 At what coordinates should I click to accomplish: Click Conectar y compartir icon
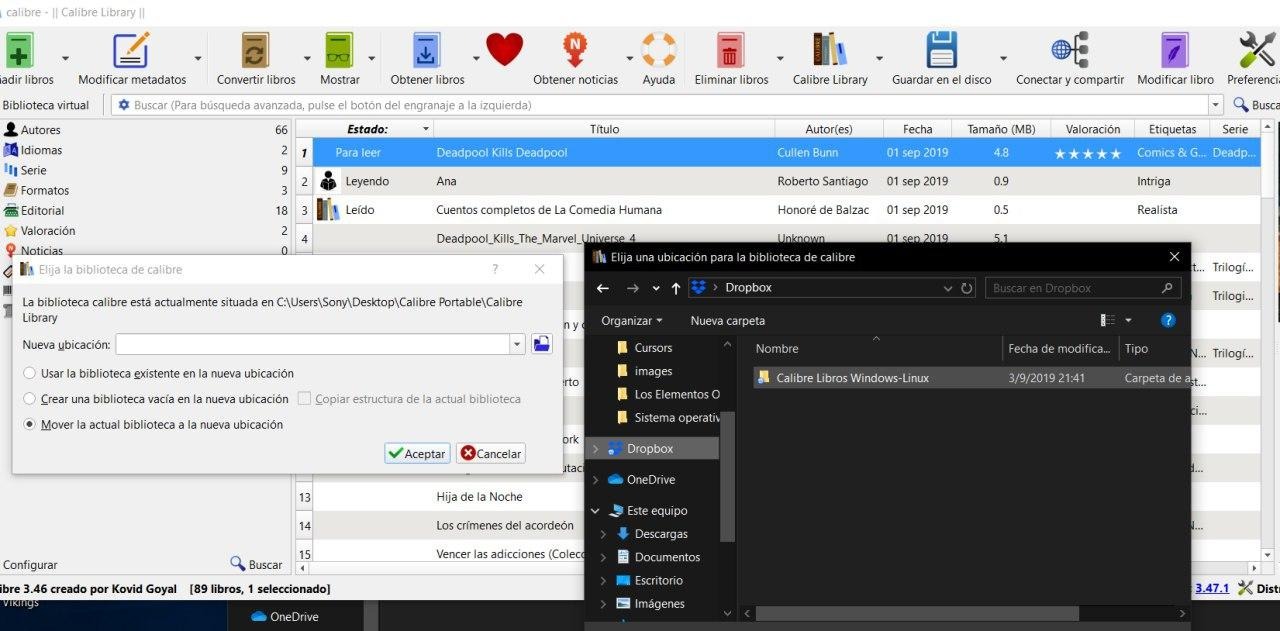[1070, 50]
